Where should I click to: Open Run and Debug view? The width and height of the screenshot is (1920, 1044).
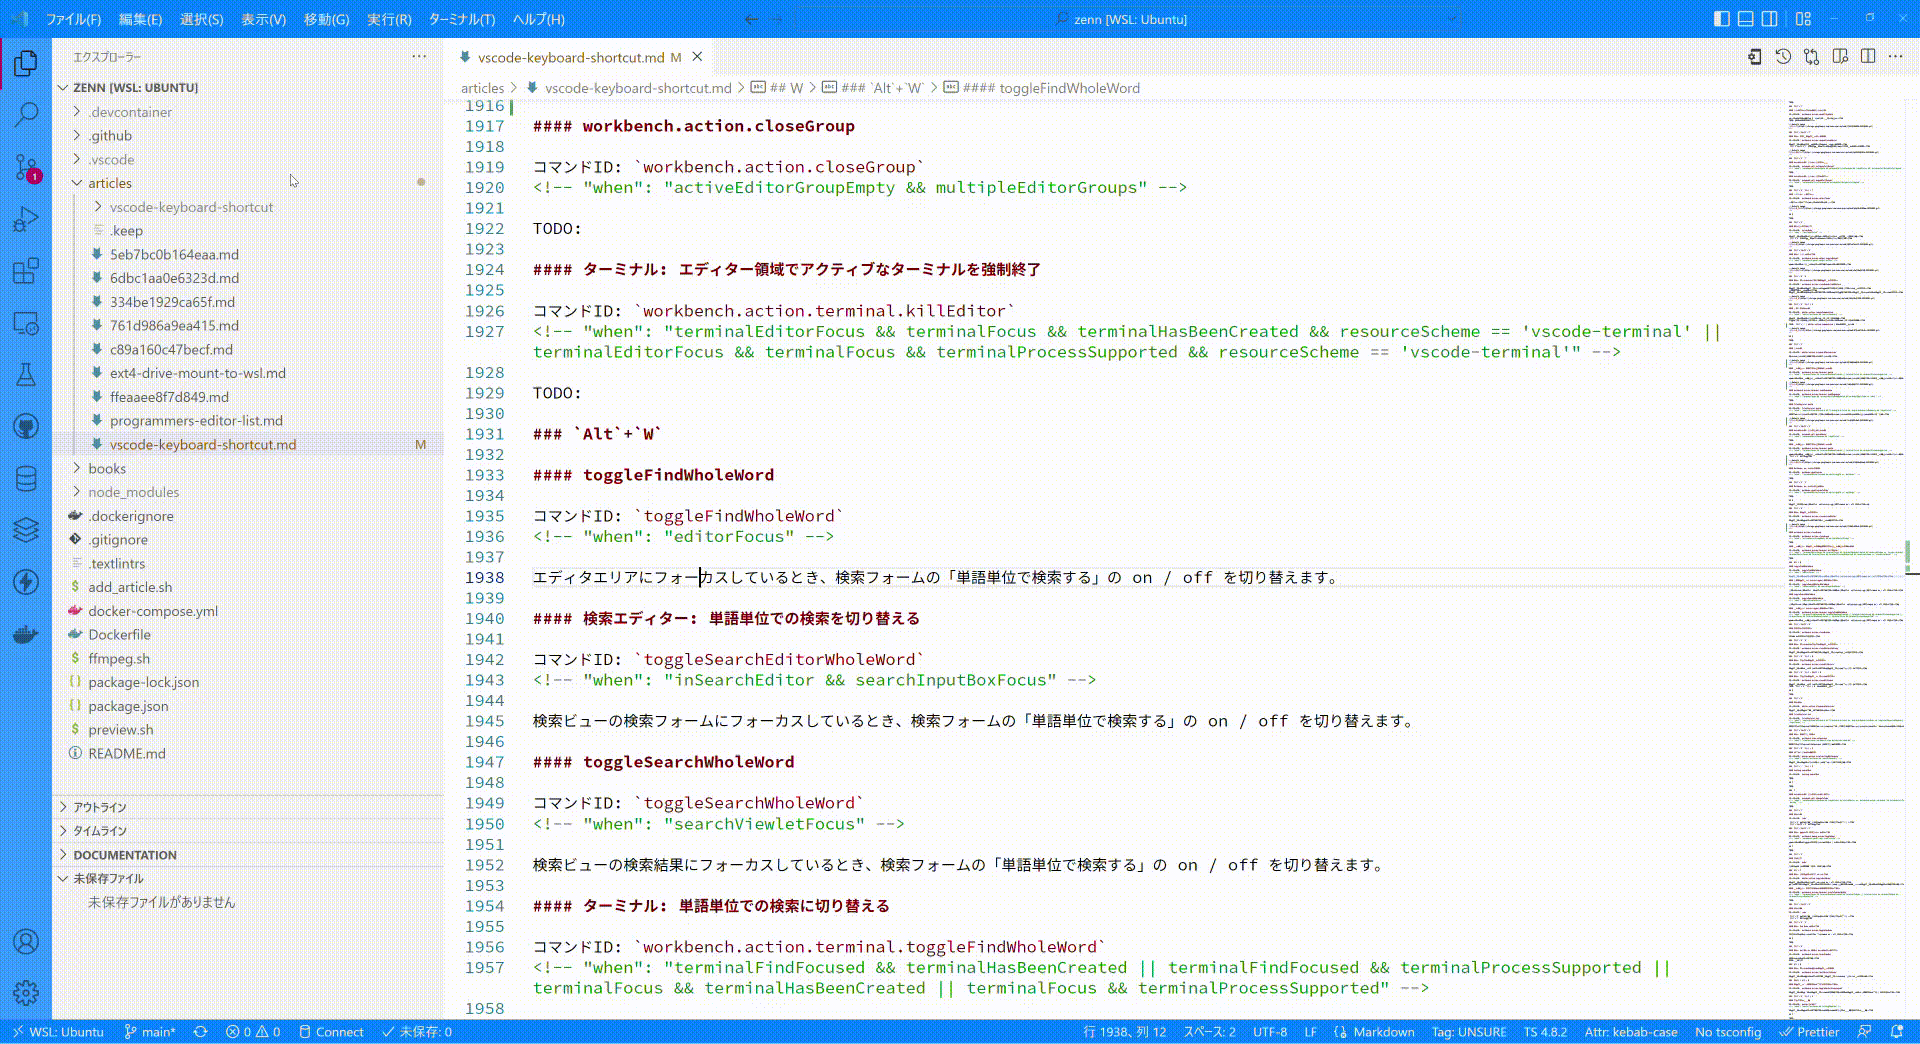click(26, 219)
